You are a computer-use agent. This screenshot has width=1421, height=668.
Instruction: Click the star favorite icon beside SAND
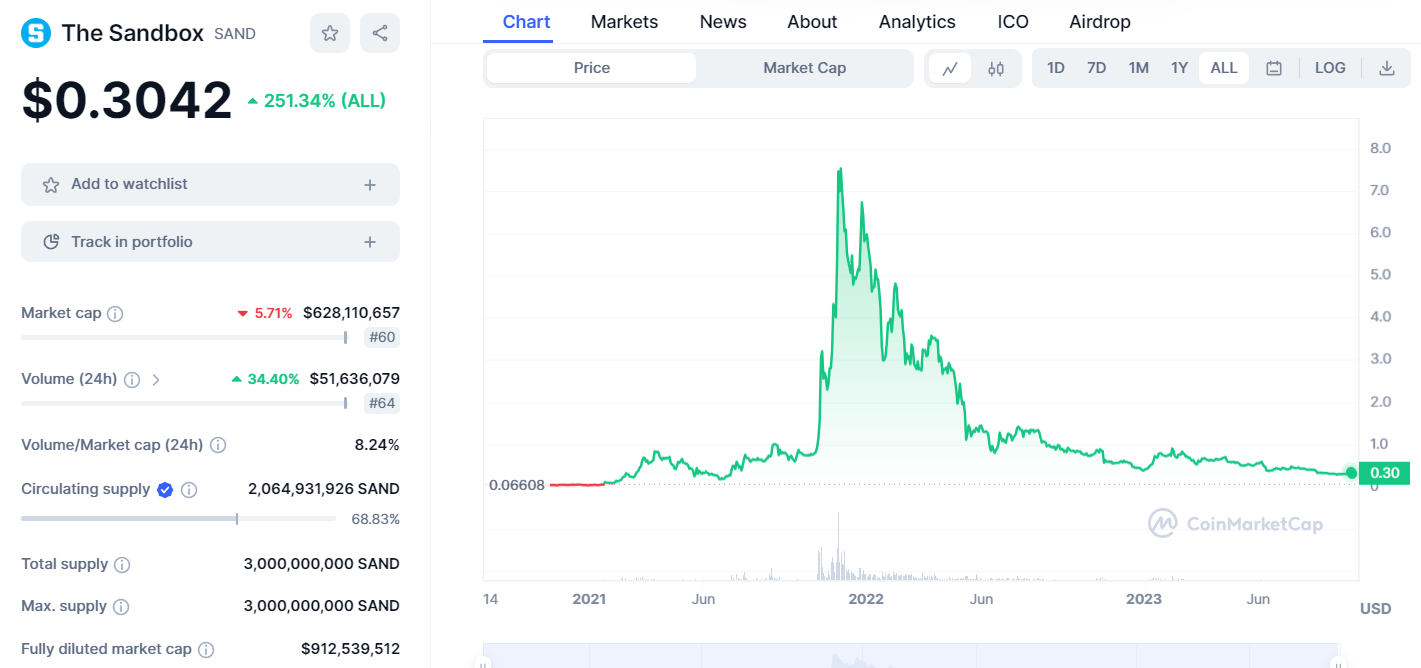(x=330, y=33)
